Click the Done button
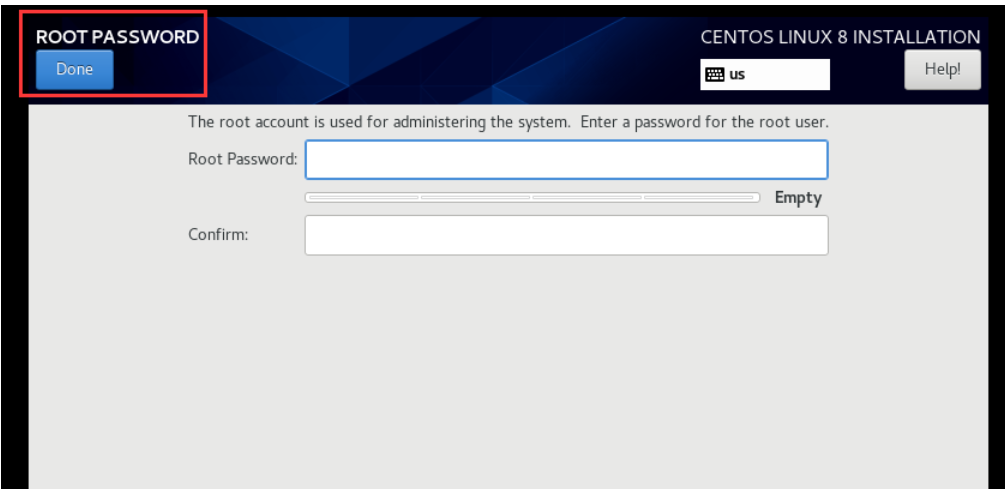Image resolution: width=1005 pixels, height=489 pixels. (x=74, y=70)
